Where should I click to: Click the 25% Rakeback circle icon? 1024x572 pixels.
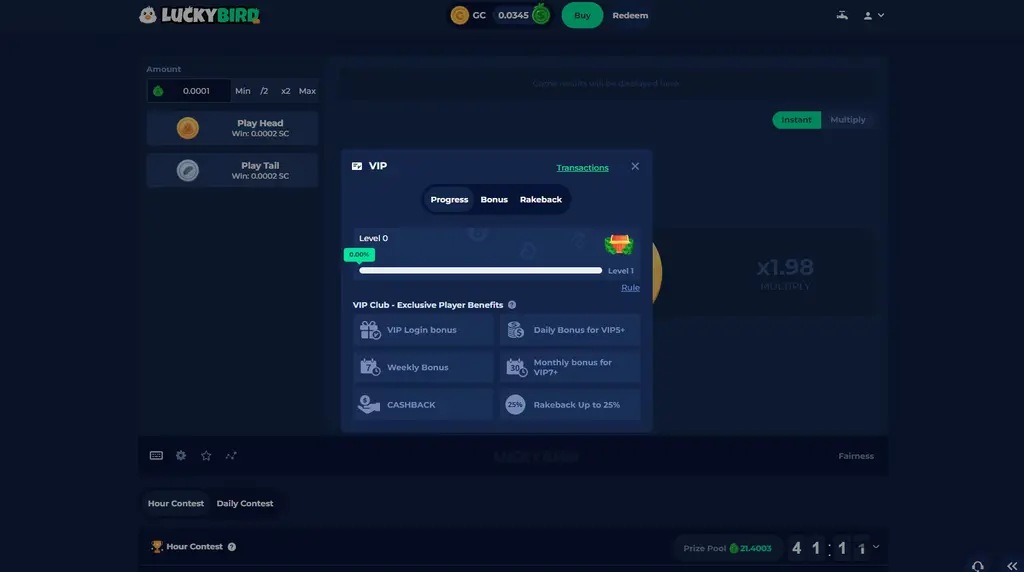point(515,405)
